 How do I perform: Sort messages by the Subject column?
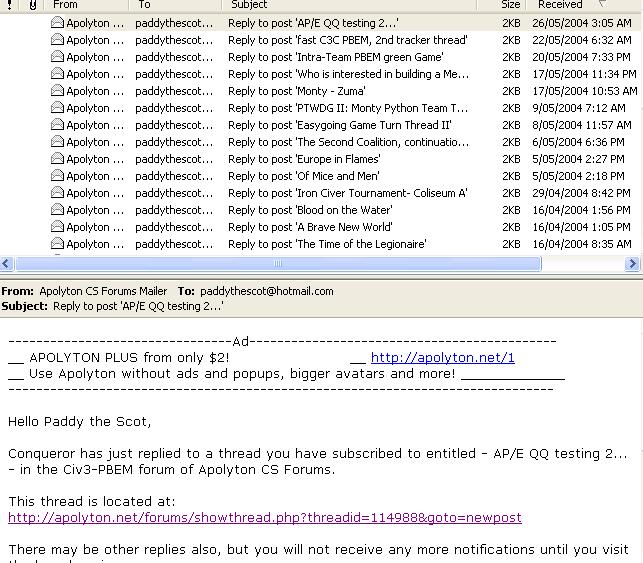pyautogui.click(x=349, y=5)
